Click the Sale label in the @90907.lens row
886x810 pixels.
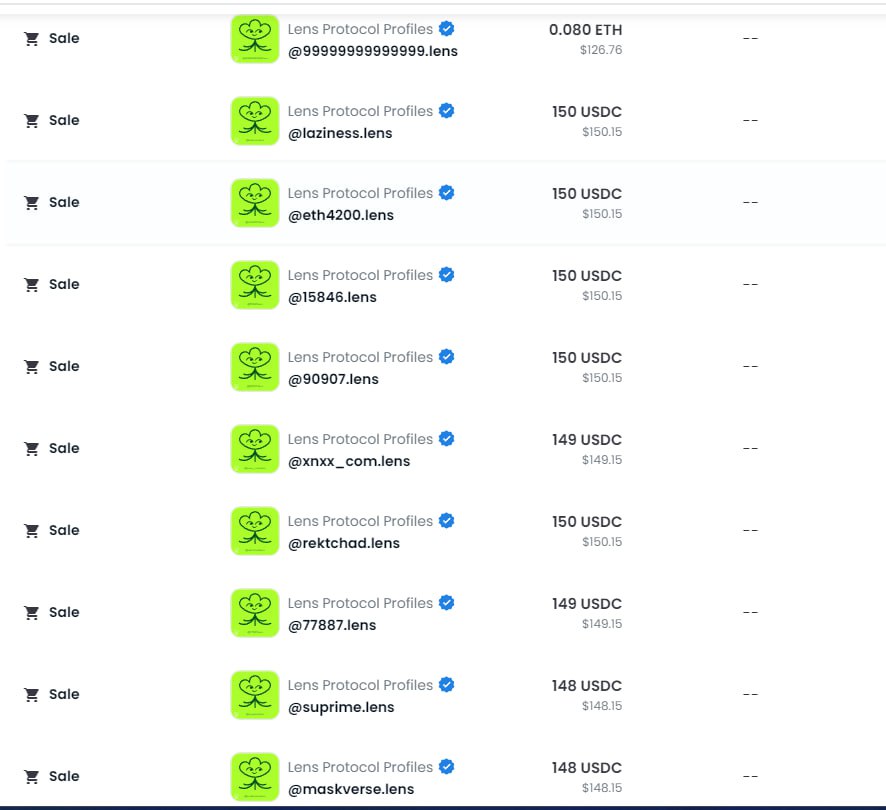click(64, 366)
